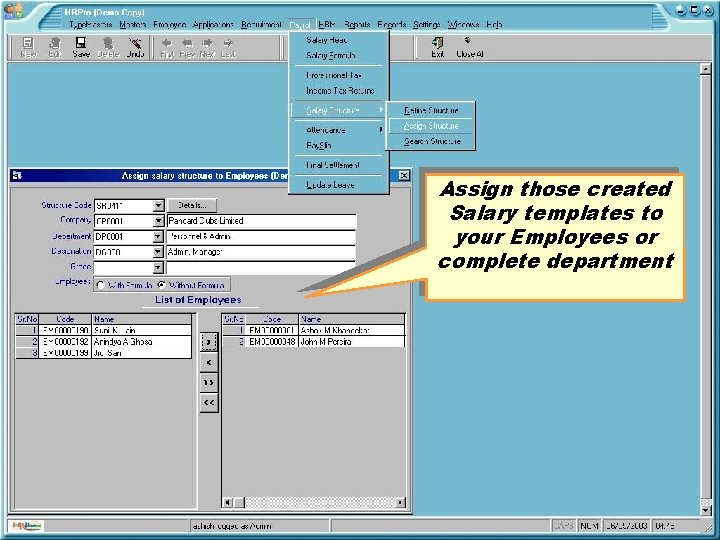The image size is (720, 540).
Task: Move all employees right with >> button
Action: [208, 382]
